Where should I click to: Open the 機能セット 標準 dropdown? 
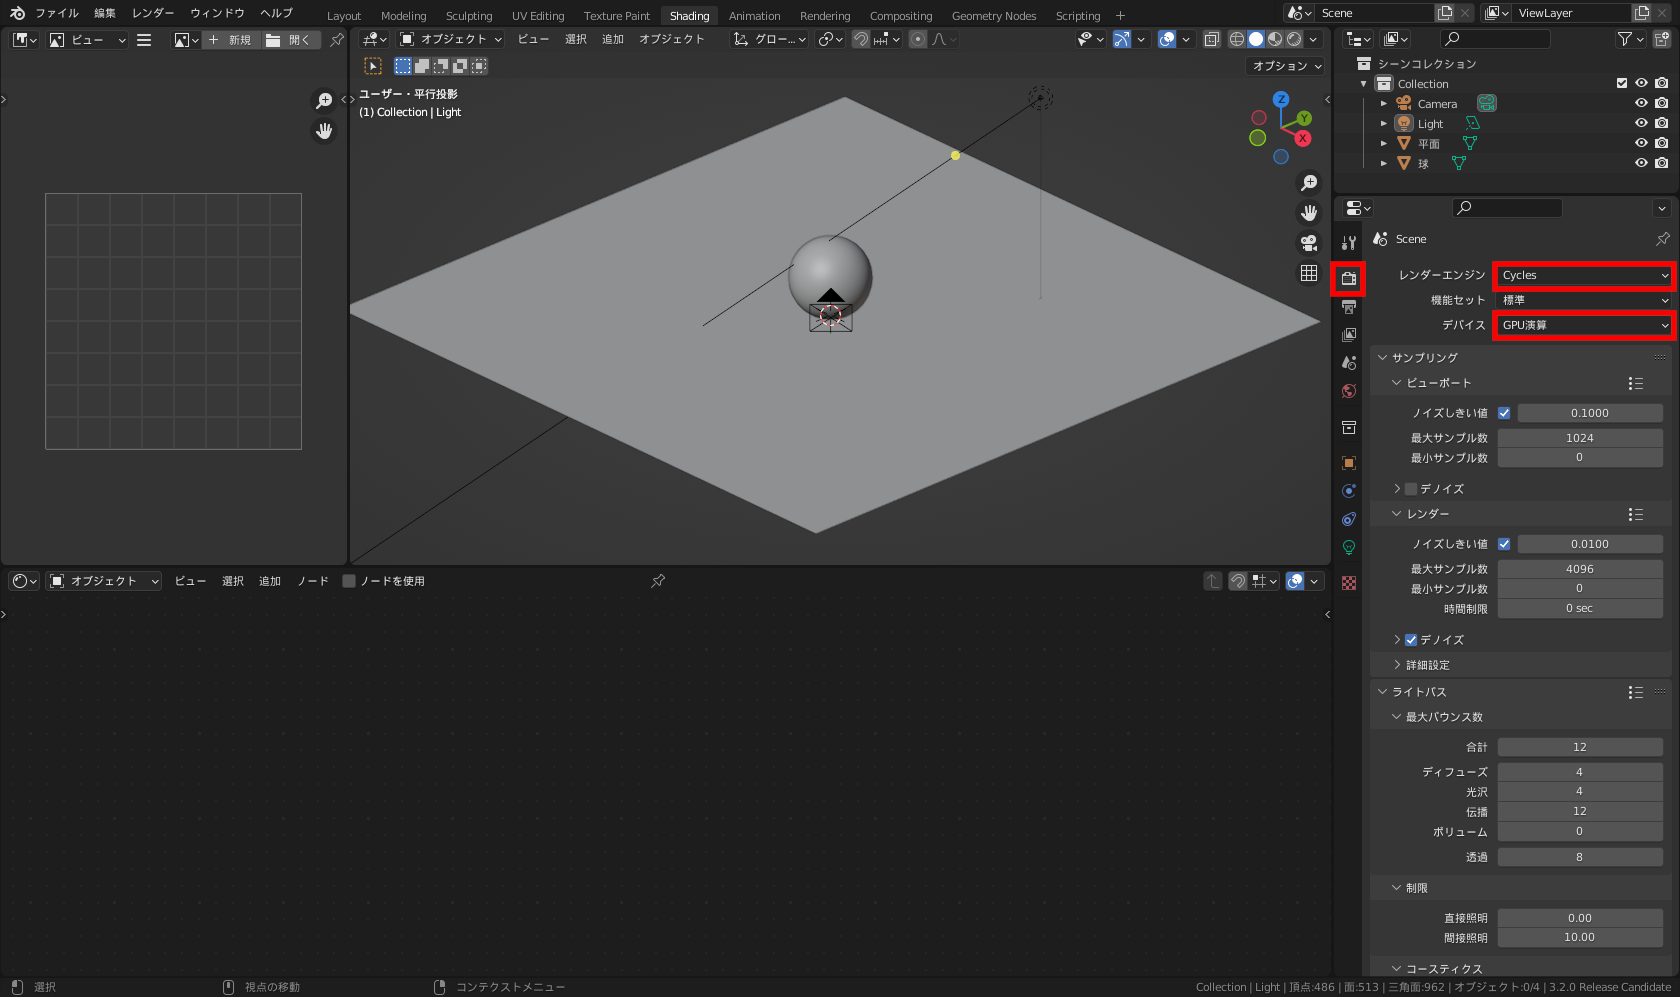pos(1584,300)
